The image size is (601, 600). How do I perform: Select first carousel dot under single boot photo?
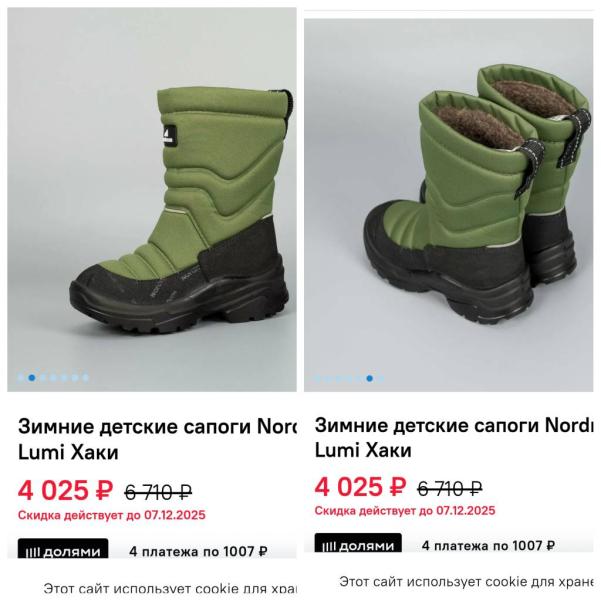[x=20, y=378]
